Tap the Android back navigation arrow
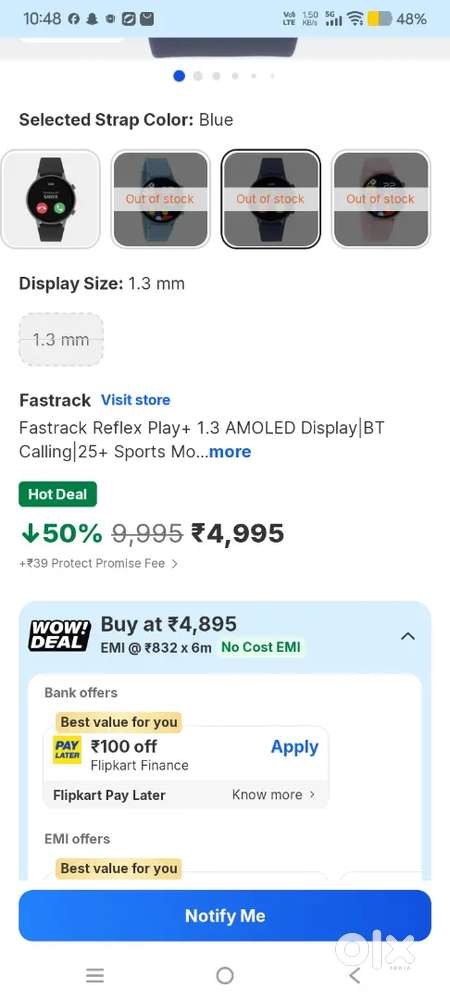The image size is (450, 1000). [x=354, y=974]
